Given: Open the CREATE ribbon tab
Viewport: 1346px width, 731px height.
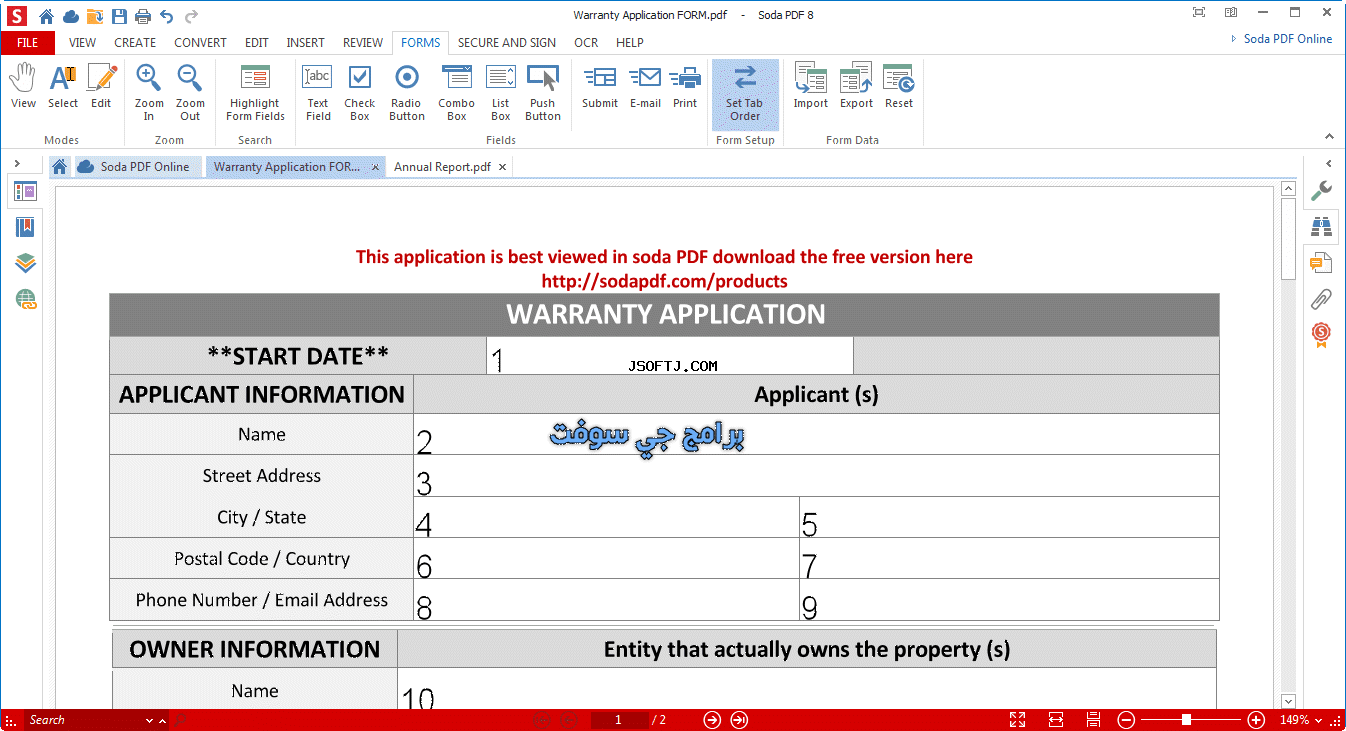Looking at the screenshot, I should point(135,43).
